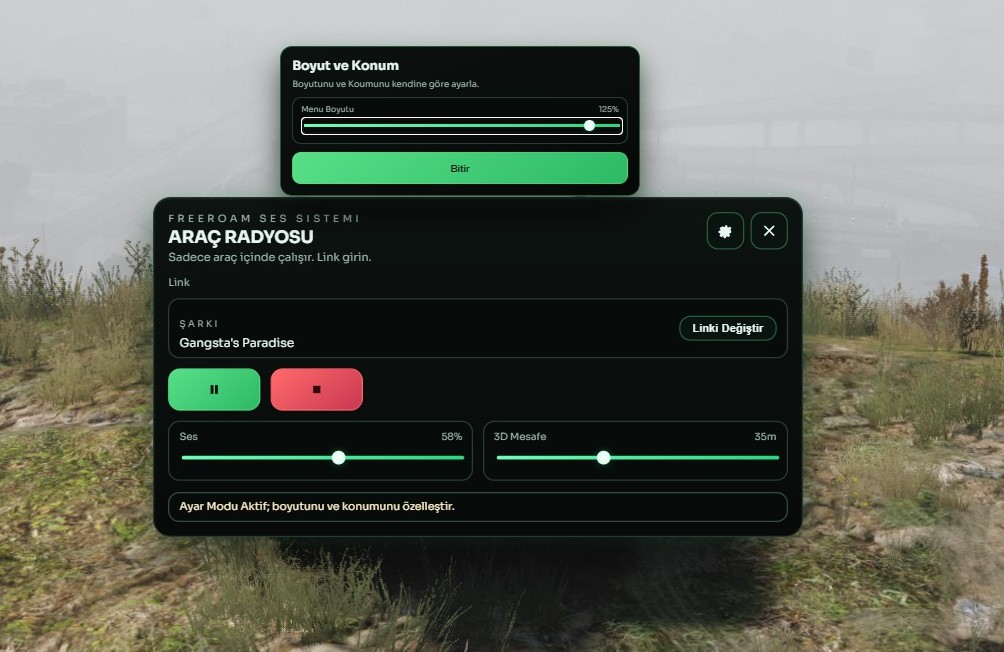1004x652 pixels.
Task: Click the Menu Boyutu label
Action: [x=327, y=109]
